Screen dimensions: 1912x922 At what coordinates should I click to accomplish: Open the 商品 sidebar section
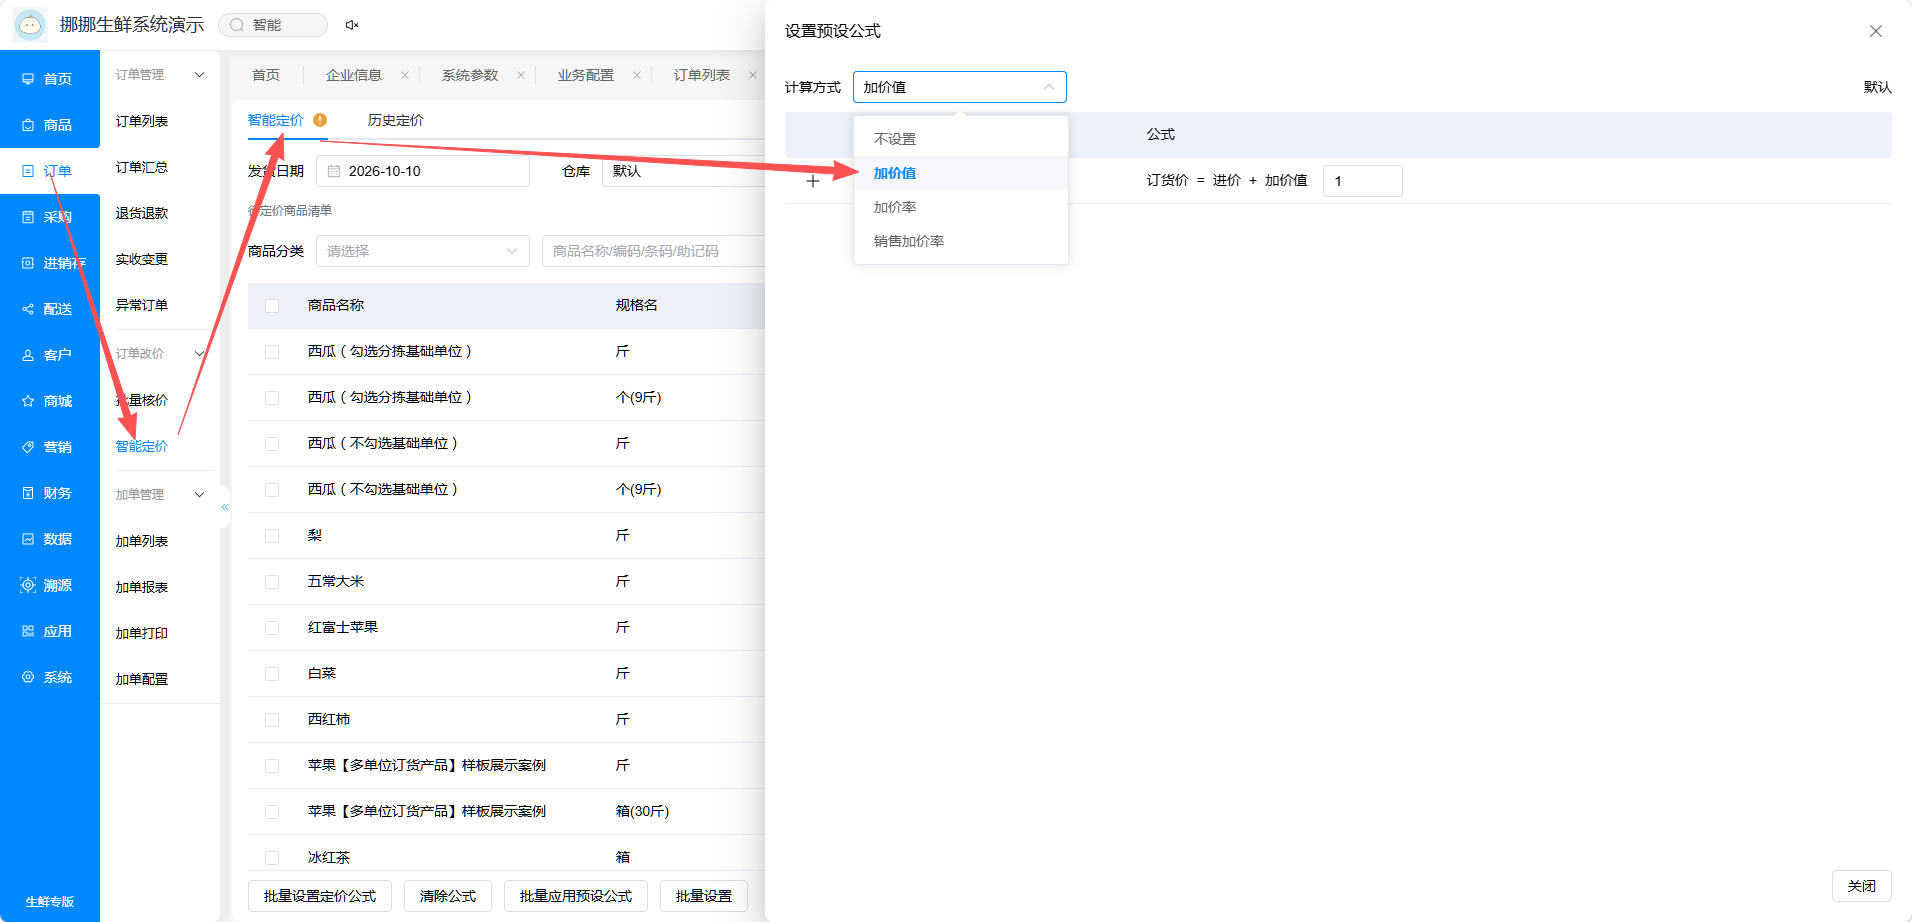(49, 125)
